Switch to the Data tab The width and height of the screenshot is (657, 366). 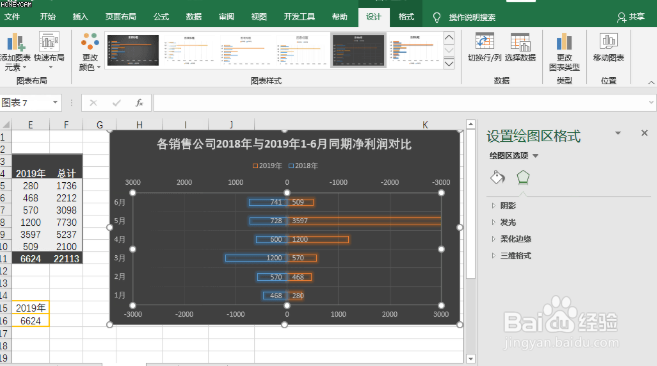[194, 17]
